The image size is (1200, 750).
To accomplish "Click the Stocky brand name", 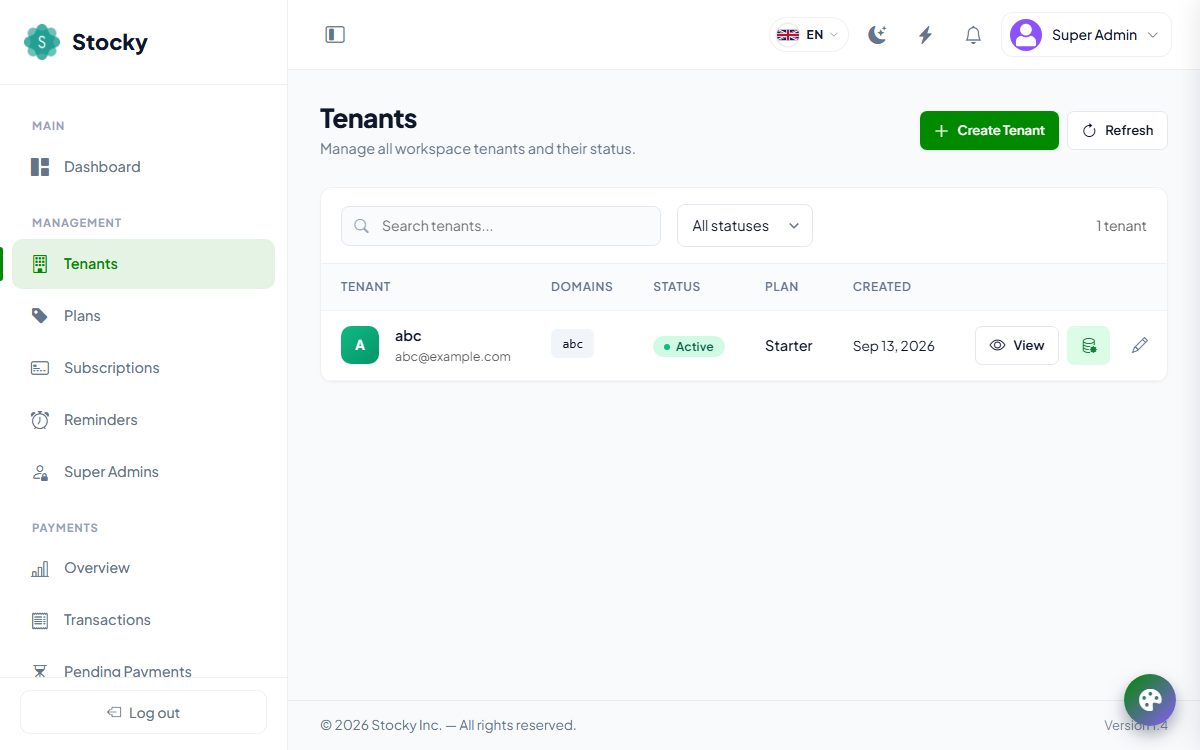I will coord(110,42).
